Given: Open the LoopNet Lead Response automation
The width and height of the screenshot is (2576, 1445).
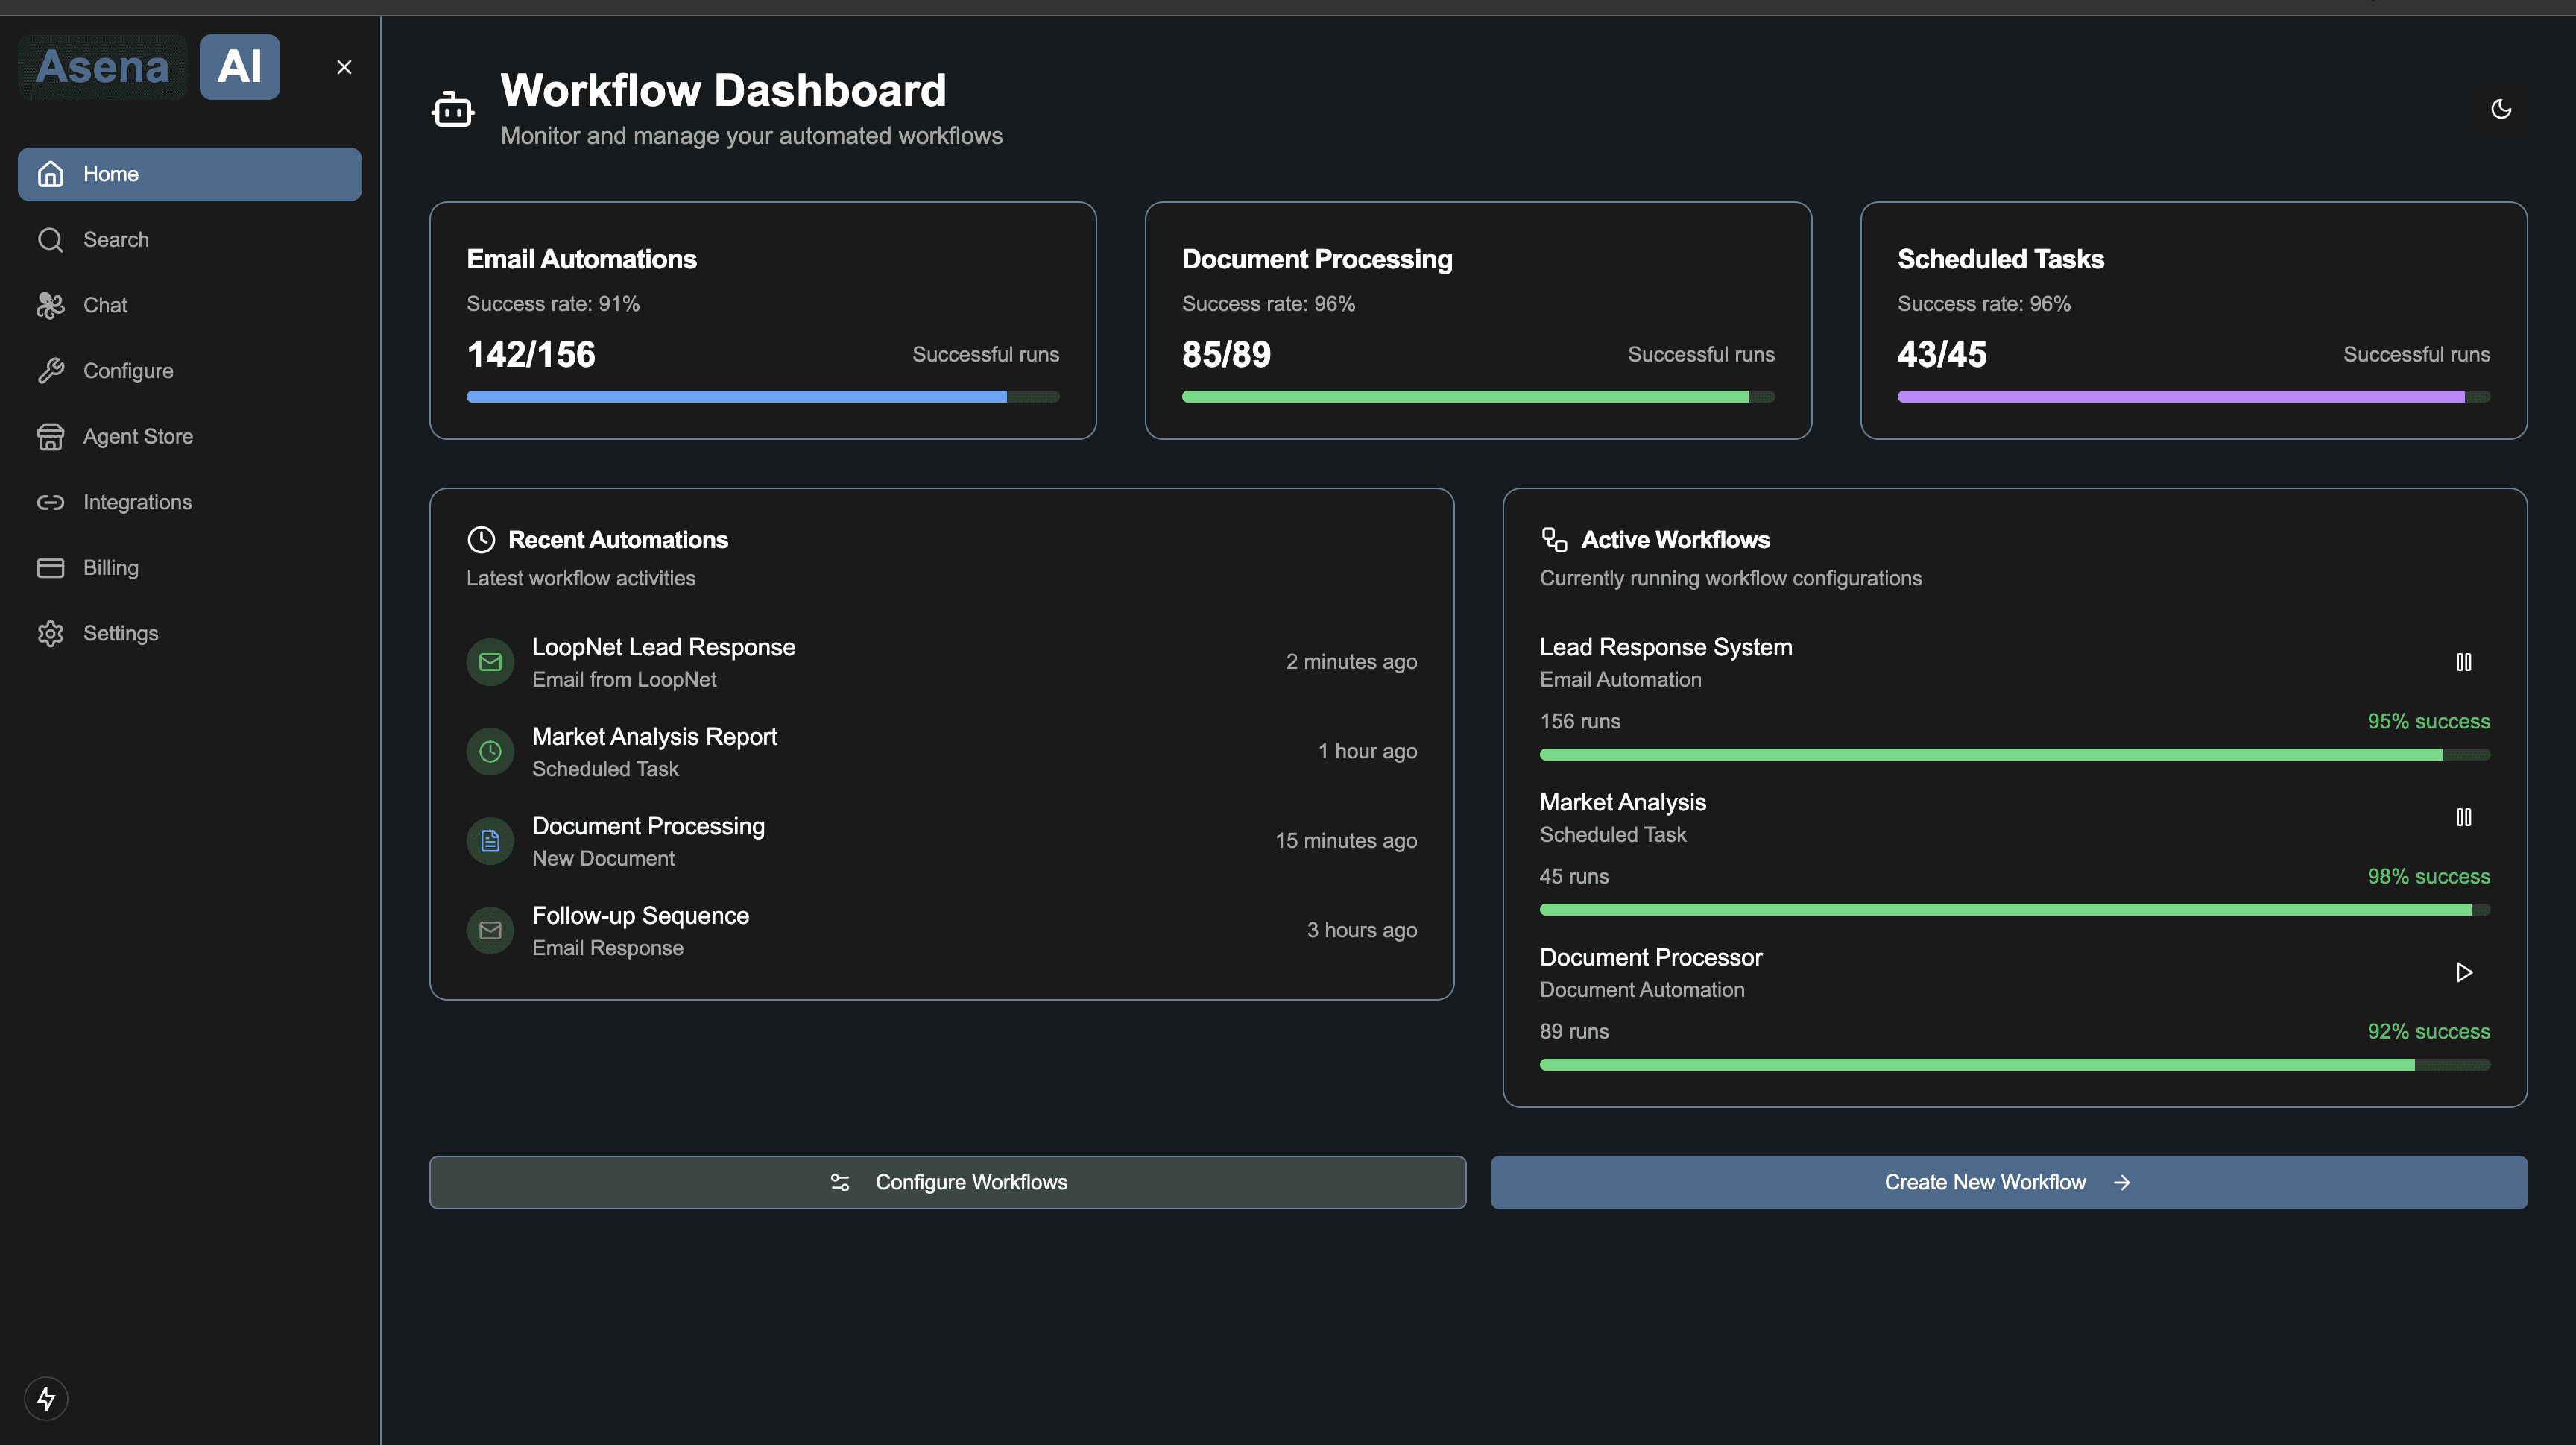Looking at the screenshot, I should [942, 662].
